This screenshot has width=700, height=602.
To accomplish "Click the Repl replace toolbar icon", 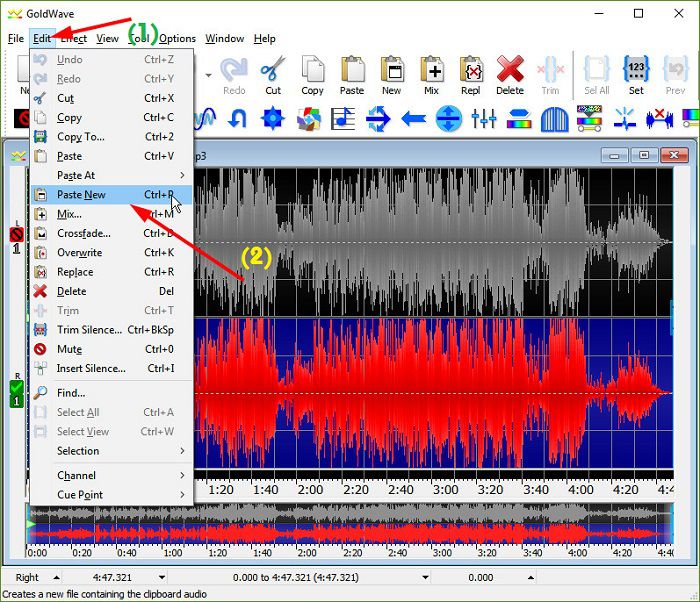I will pyautogui.click(x=471, y=75).
